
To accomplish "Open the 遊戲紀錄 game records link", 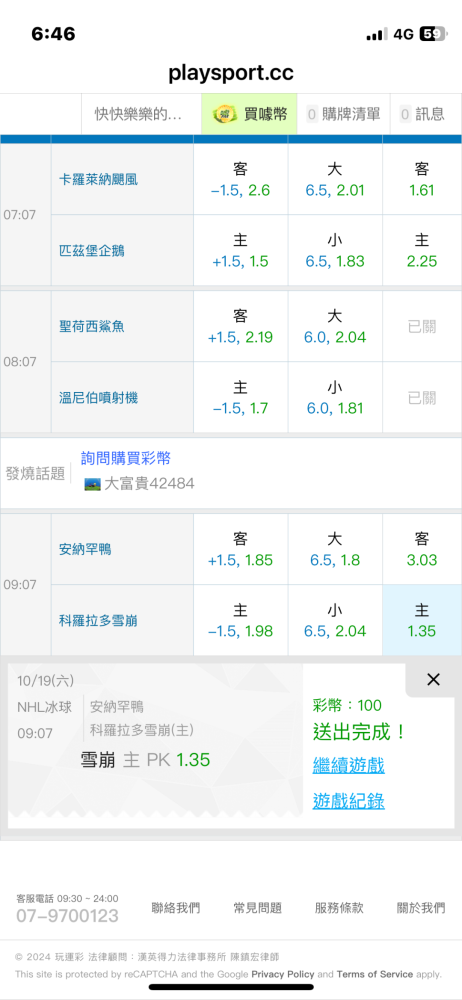I will click(348, 800).
